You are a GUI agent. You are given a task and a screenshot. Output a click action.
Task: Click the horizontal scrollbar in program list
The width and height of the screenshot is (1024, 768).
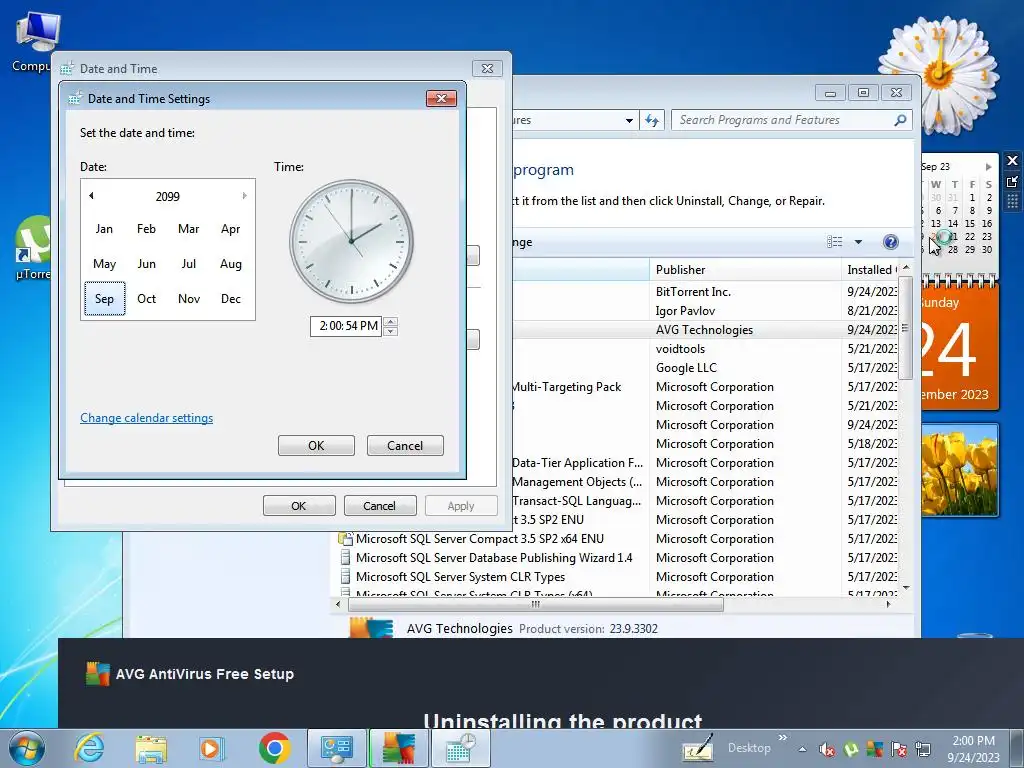pyautogui.click(x=536, y=605)
